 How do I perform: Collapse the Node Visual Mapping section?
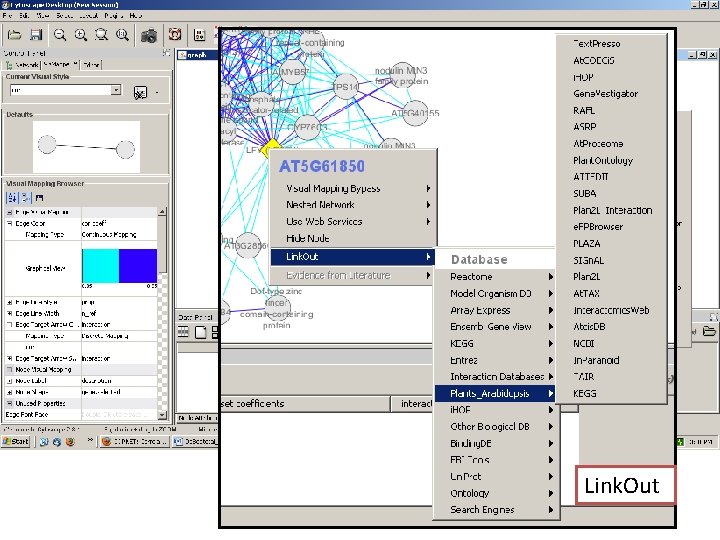point(10,370)
